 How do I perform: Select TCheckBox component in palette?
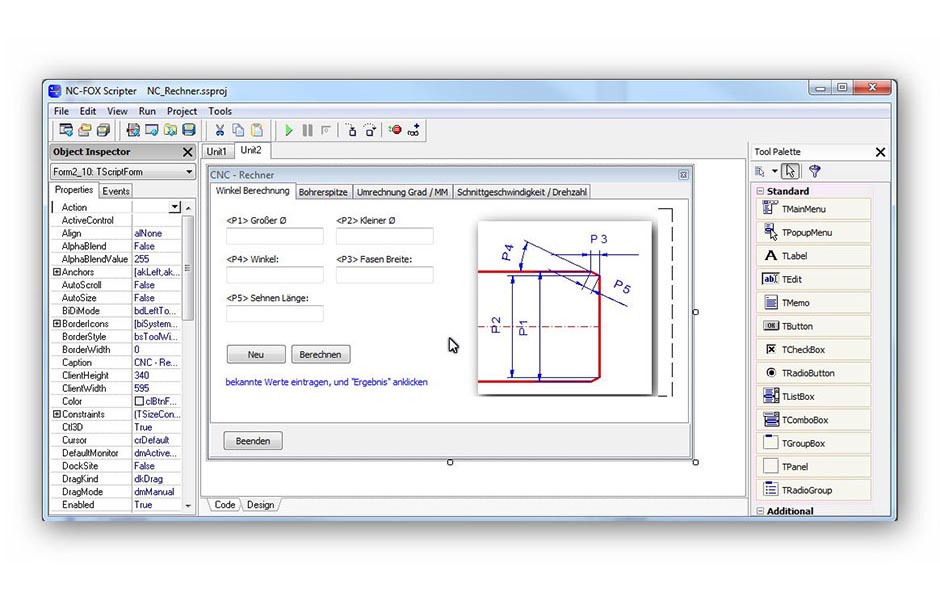click(812, 350)
